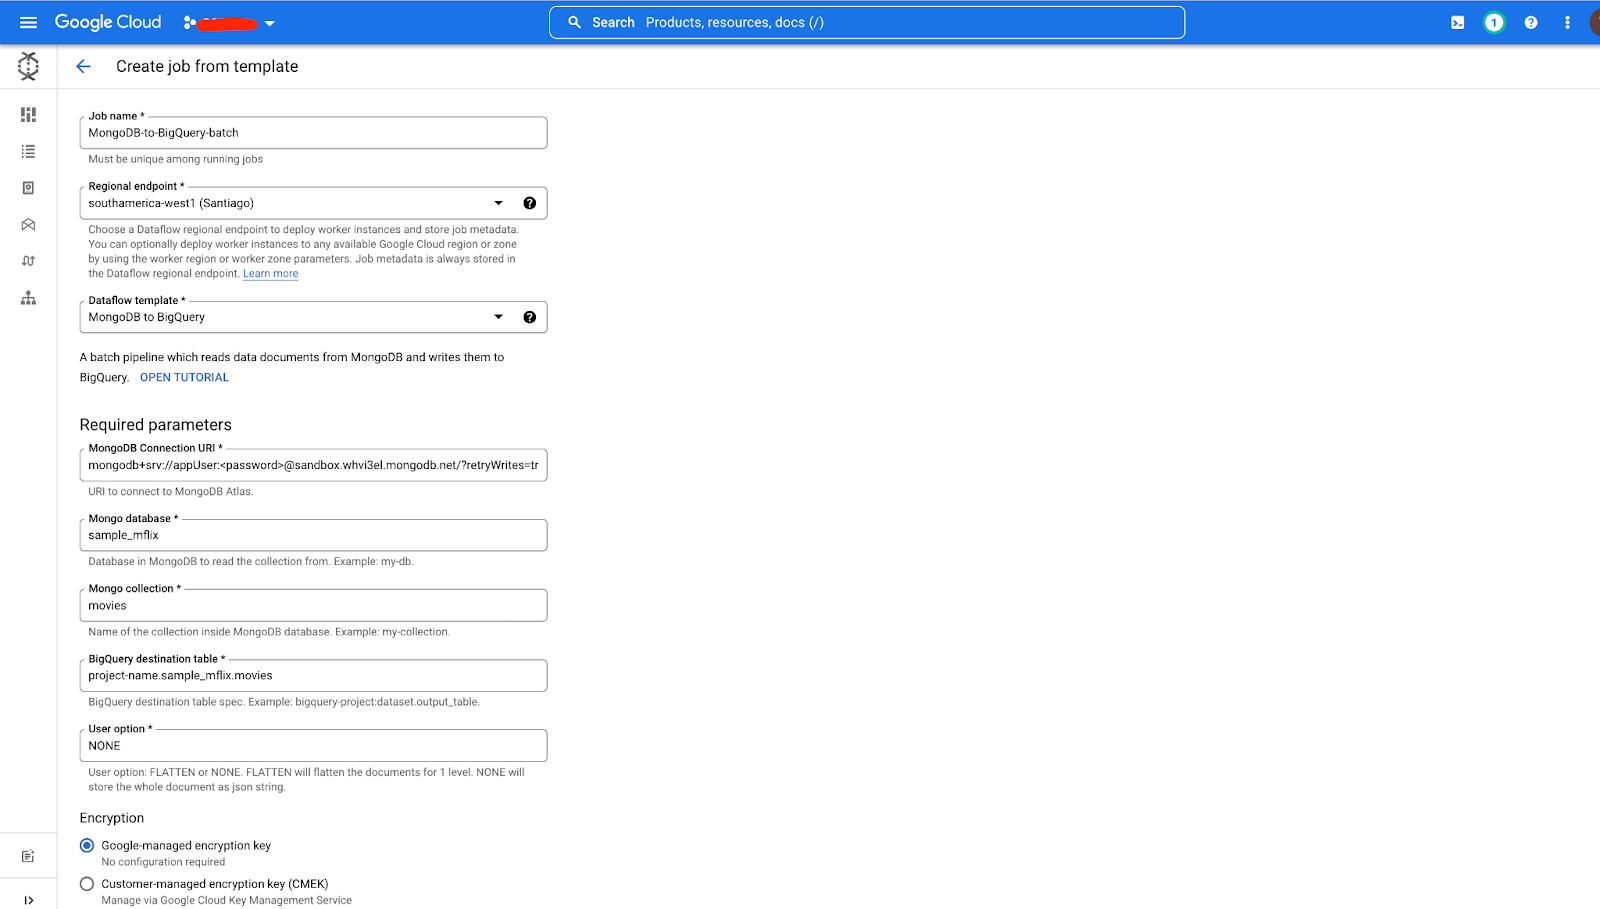Open the hierarchy tree sidebar icon
The image size is (1600, 909).
(28, 298)
